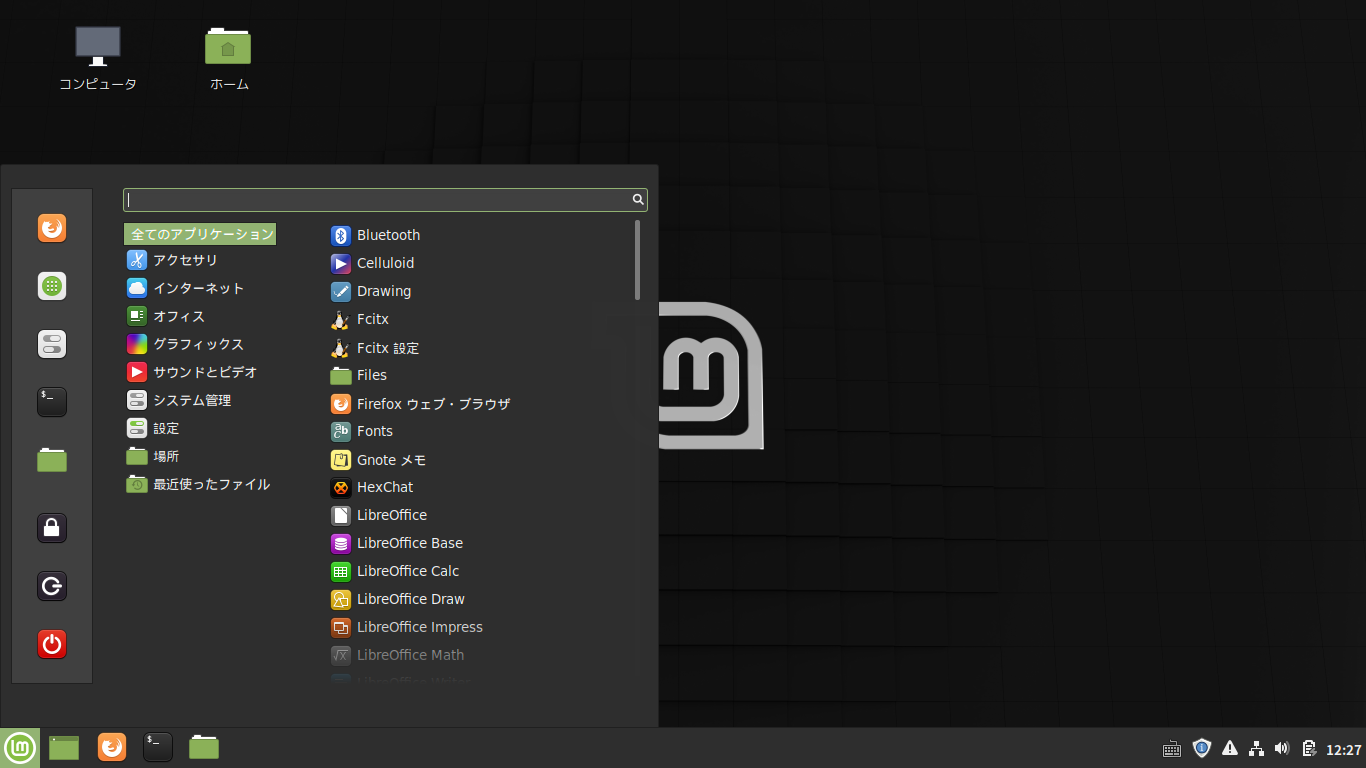Screen dimensions: 1366x768
Task: Open Terminal from the panel launcher
Action: pyautogui.click(x=158, y=747)
